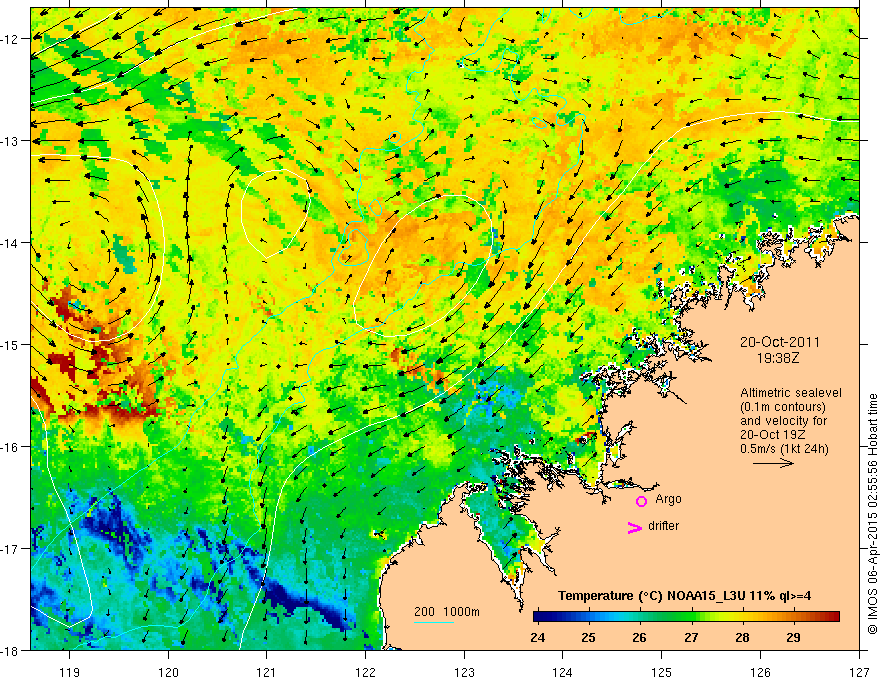Viewport: 880px width, 680px height.
Task: Click the '-17' latitude axis label
Action: coord(11,549)
